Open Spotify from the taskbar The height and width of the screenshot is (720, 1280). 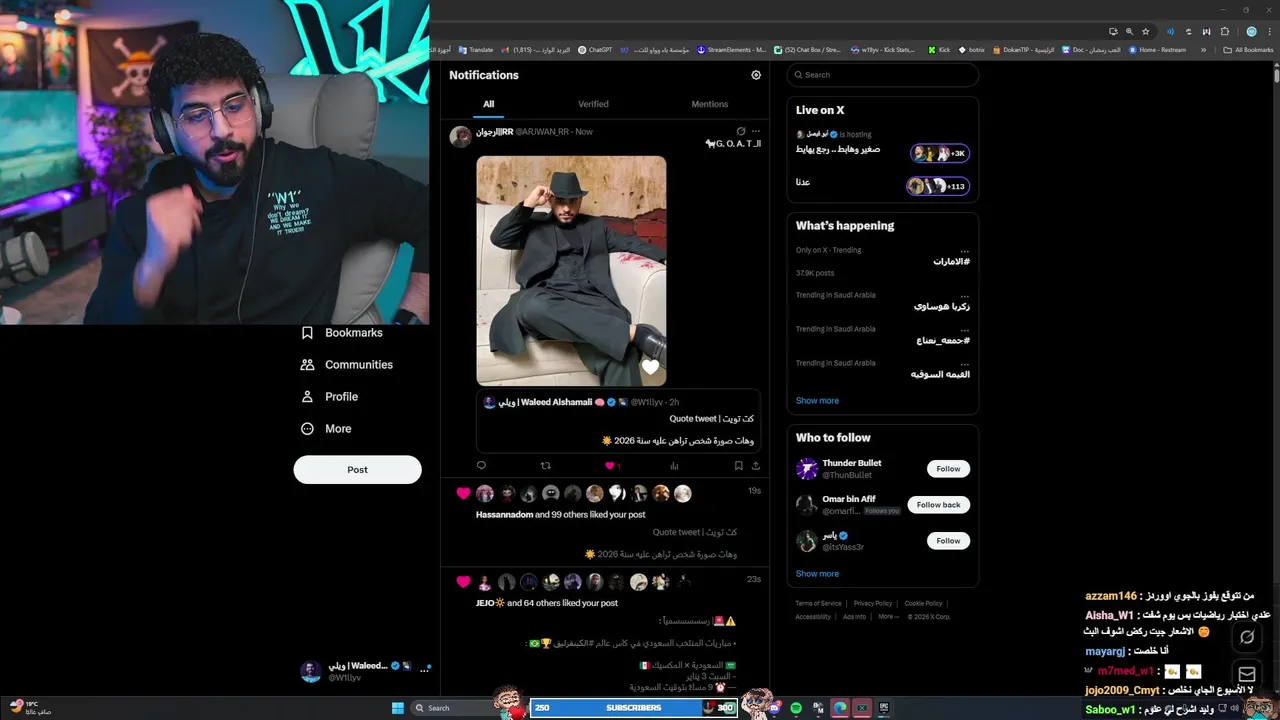[x=796, y=708]
